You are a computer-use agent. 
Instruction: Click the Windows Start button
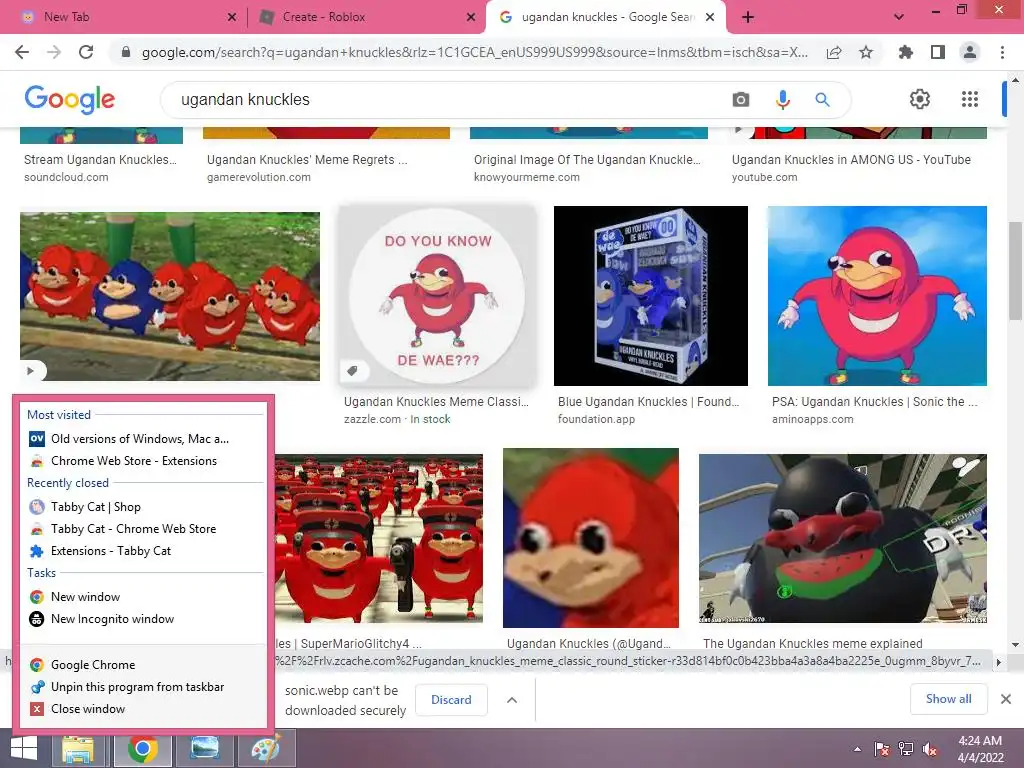[x=24, y=748]
